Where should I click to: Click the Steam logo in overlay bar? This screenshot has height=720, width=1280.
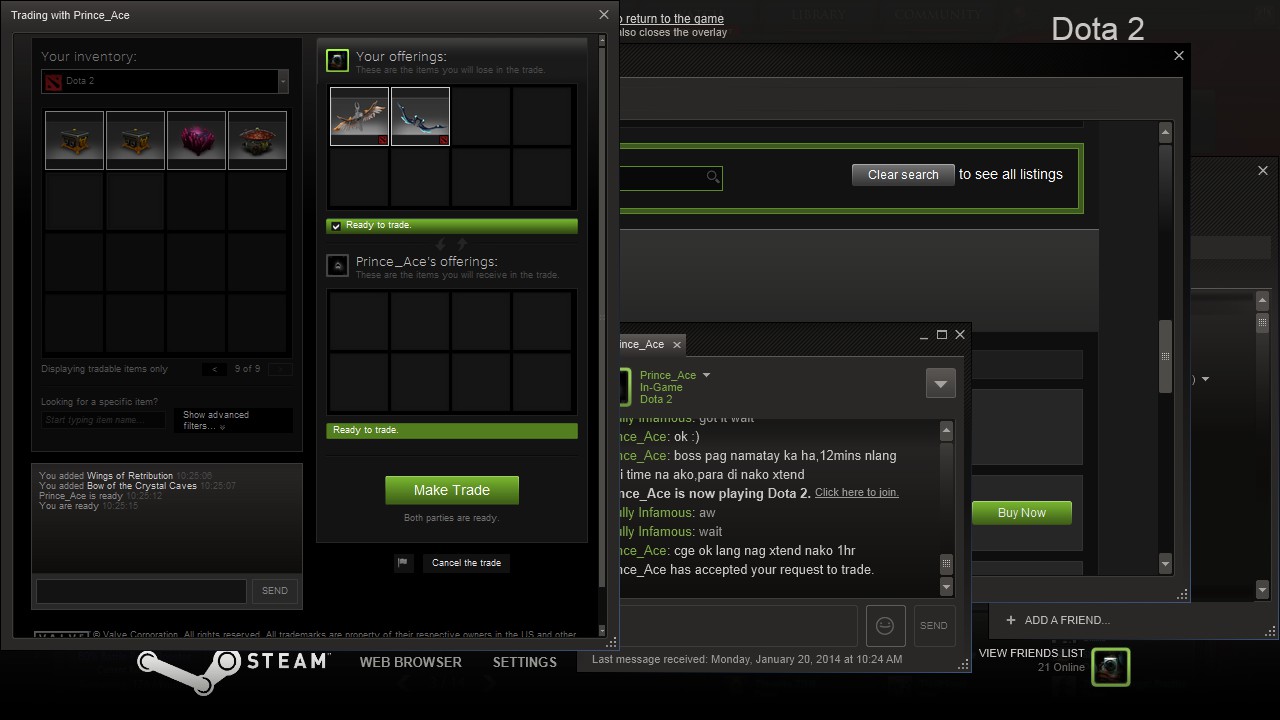tap(233, 670)
